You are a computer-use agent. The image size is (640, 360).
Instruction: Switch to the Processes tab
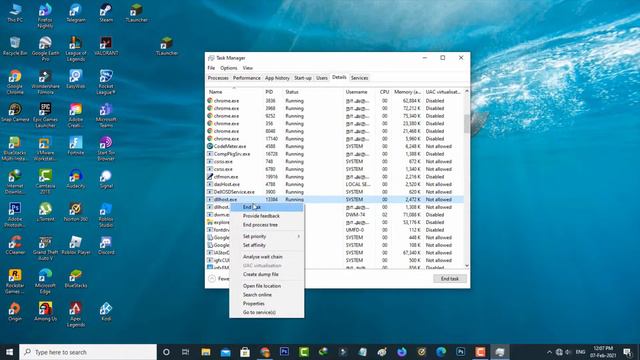tap(218, 78)
